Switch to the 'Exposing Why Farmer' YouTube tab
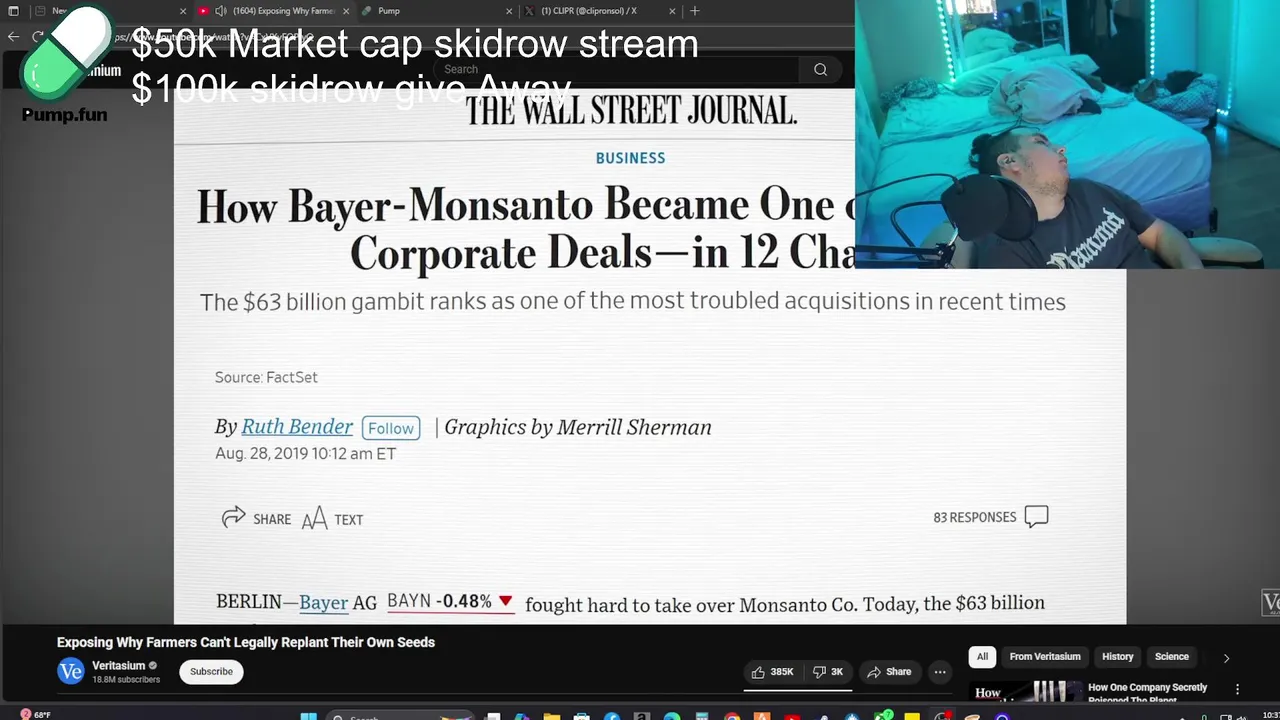This screenshot has width=1280, height=720. [283, 11]
